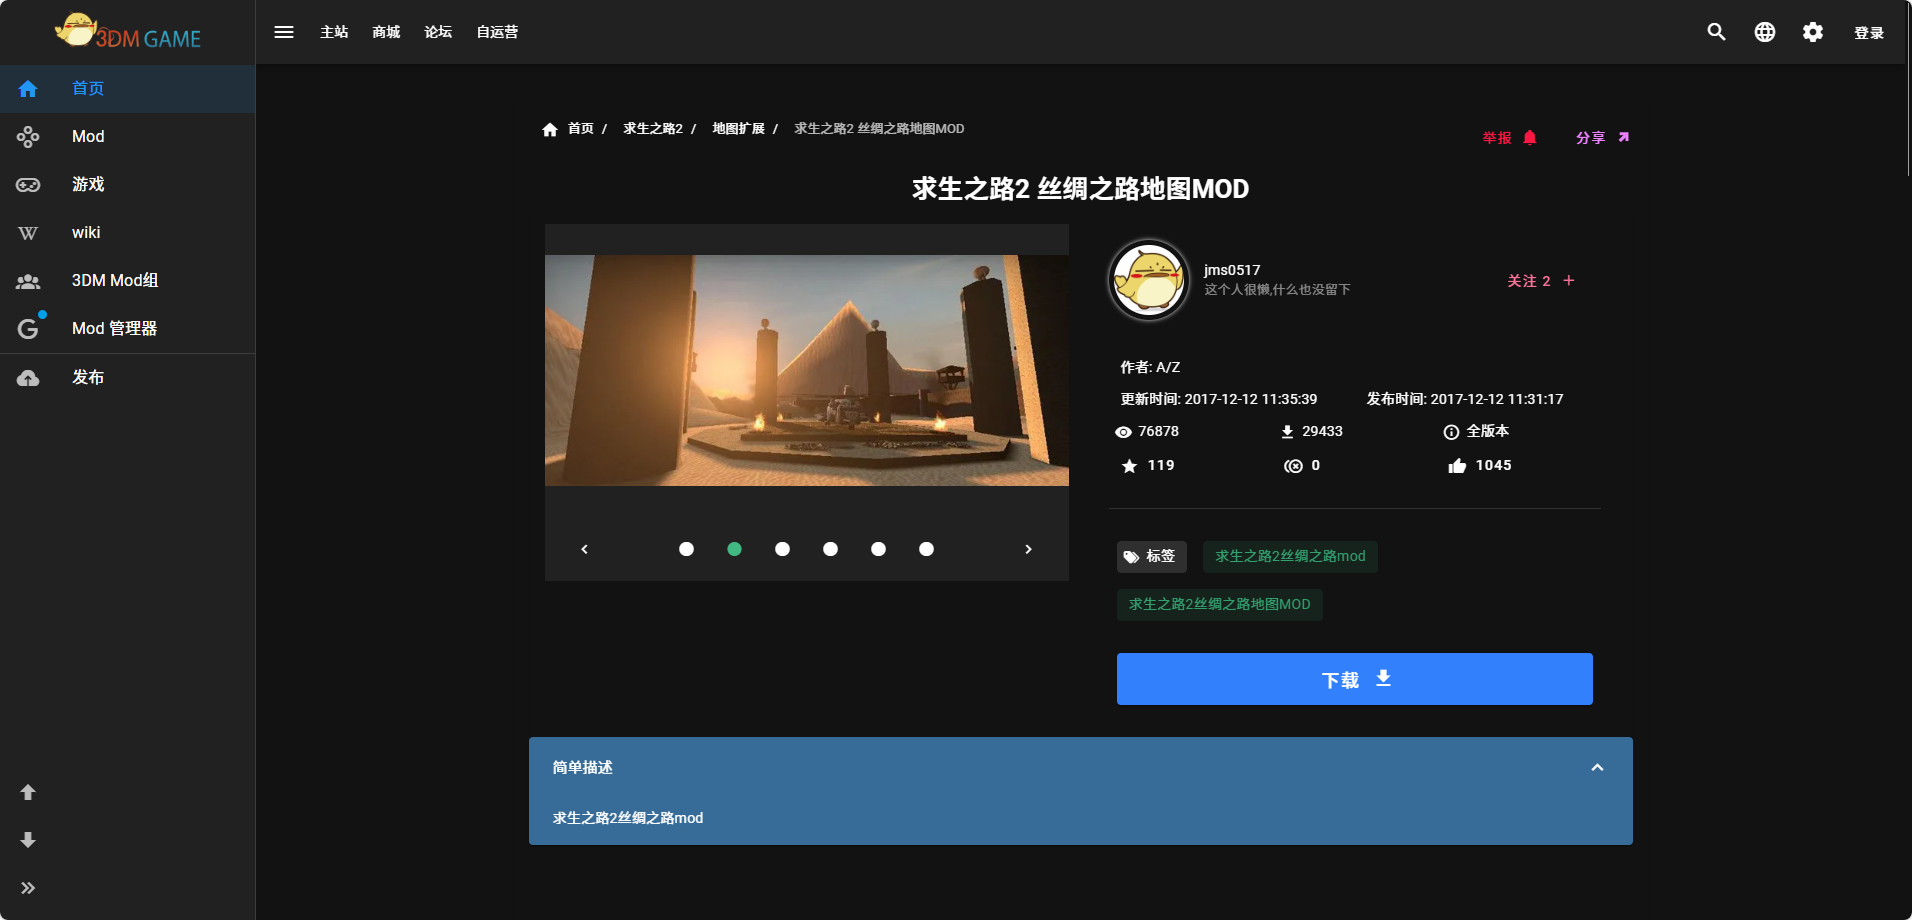Open 论坛 in top navigation
The height and width of the screenshot is (920, 1912).
click(438, 32)
